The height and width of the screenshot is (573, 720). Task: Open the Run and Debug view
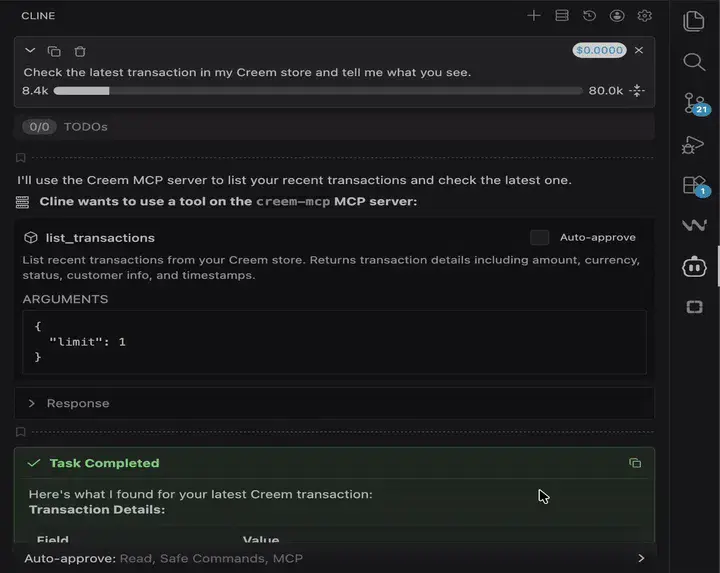[693, 145]
